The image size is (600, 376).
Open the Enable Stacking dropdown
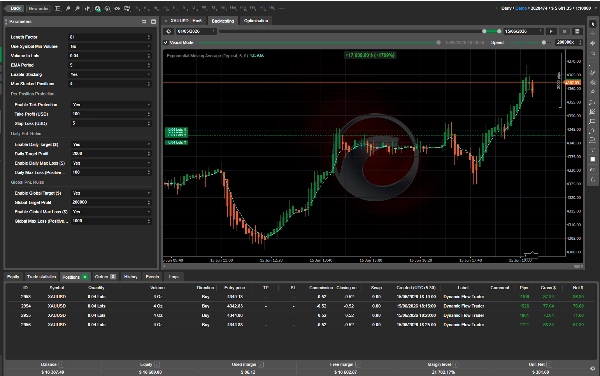[110, 74]
